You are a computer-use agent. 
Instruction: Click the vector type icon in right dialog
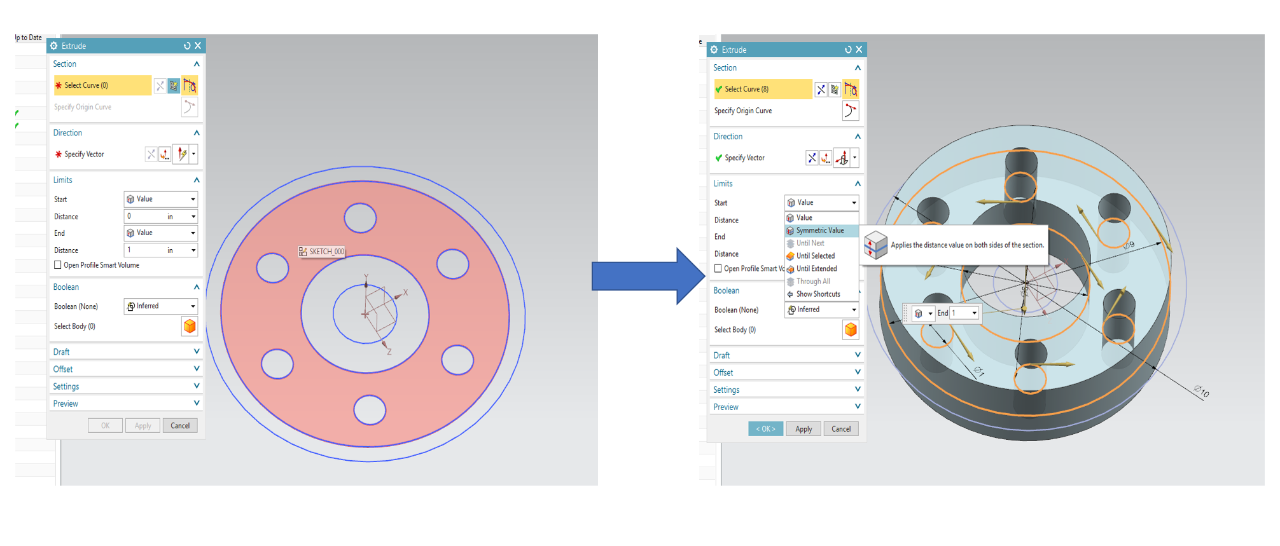coord(842,158)
